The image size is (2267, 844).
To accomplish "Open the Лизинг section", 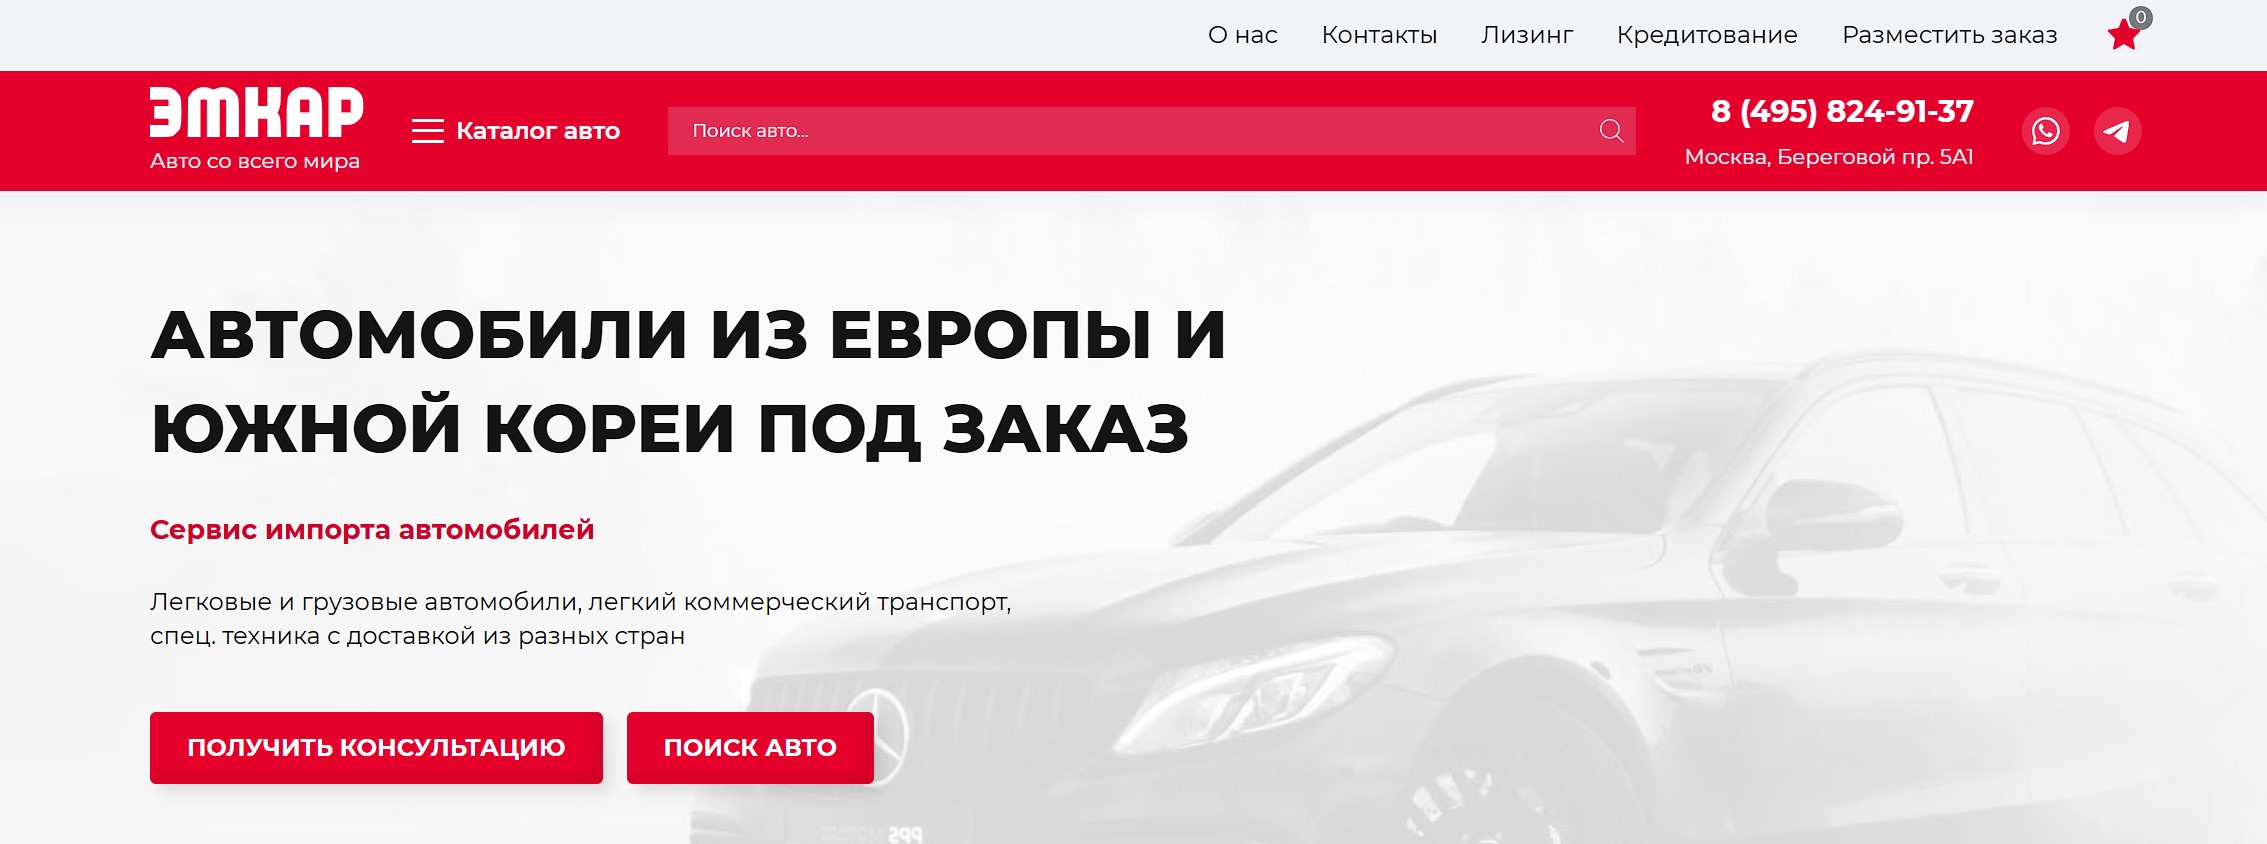I will (1527, 35).
